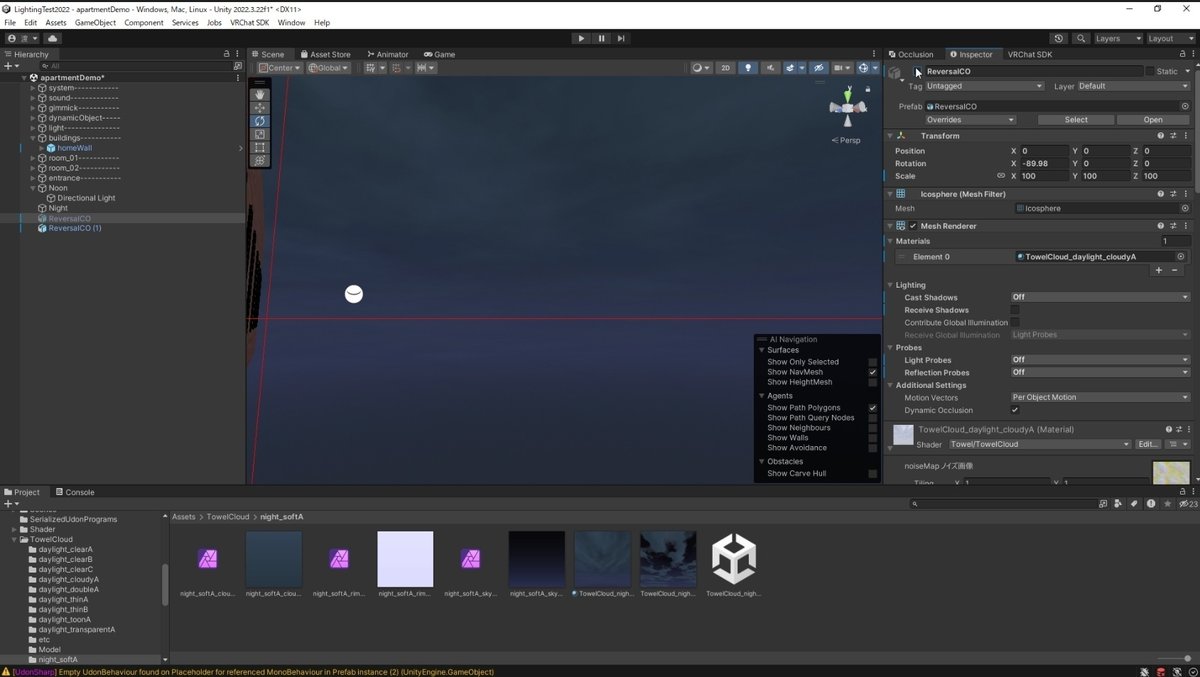
Task: Toggle scene visibility hidden-eye icon
Action: click(819, 68)
